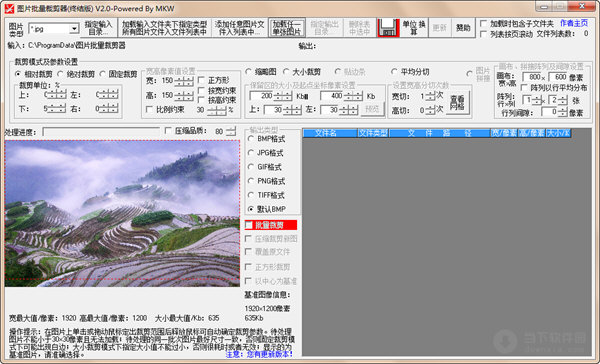Click the red floppy disk save icon
The image size is (600, 364).
tap(388, 28)
